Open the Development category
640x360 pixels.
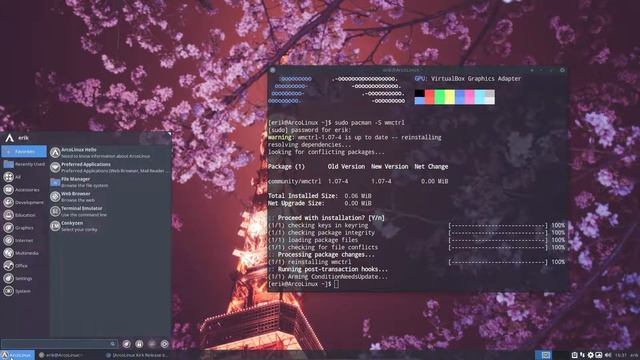(x=24, y=202)
